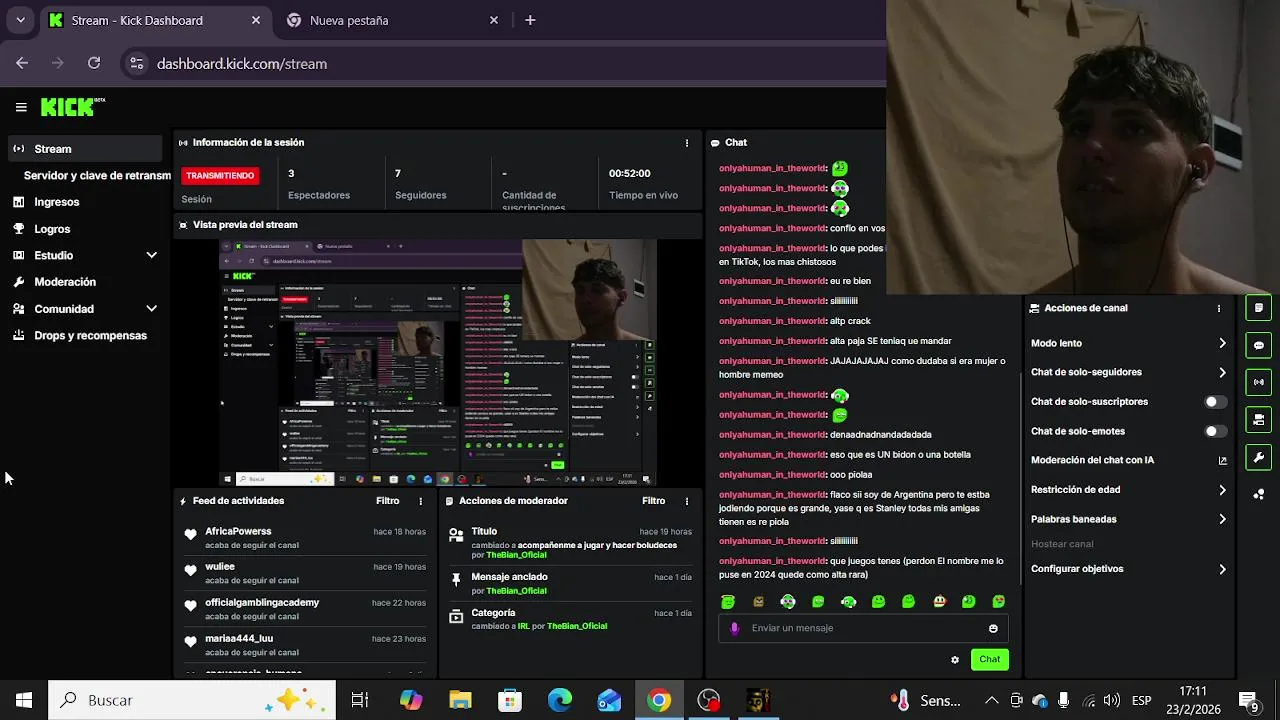1280x720 pixels.
Task: Click the stream preview thumbnail
Action: [x=438, y=362]
